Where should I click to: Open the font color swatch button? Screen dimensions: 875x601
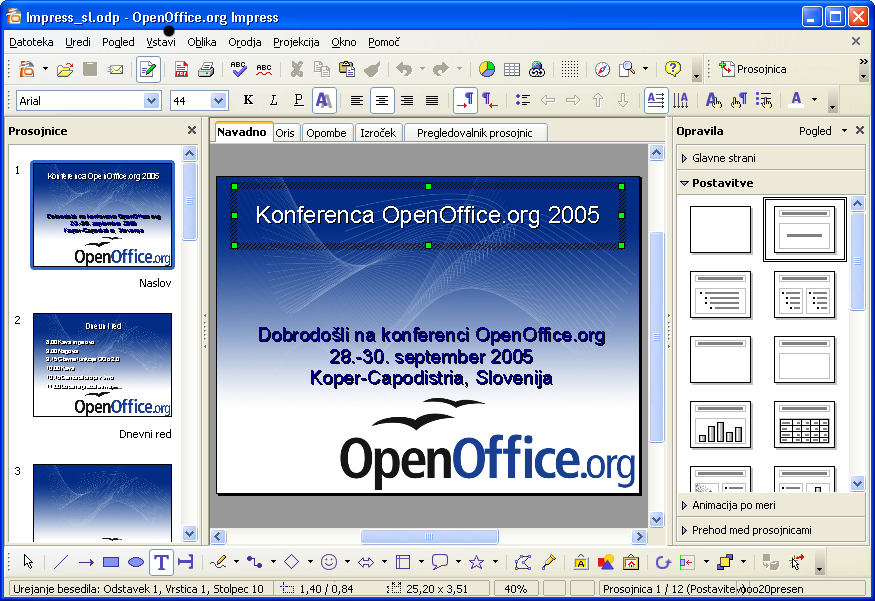797,100
